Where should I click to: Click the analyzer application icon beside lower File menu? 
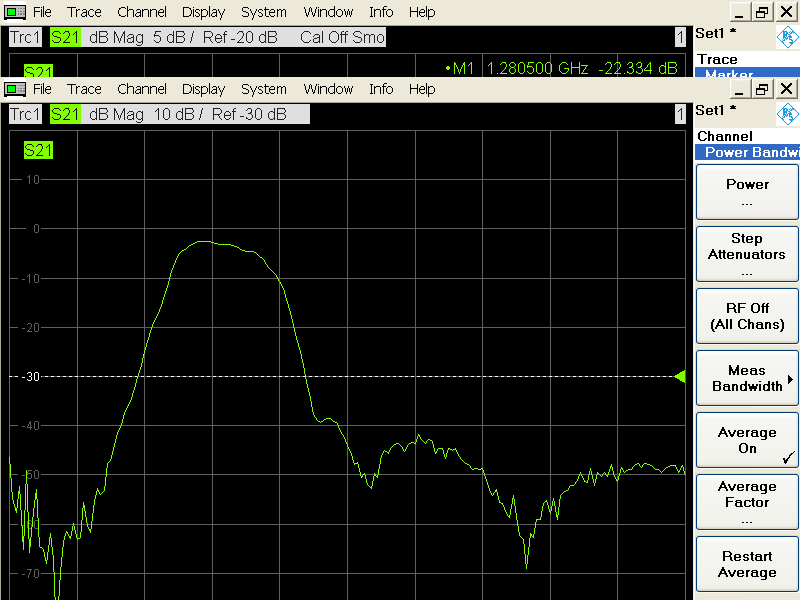(15, 89)
